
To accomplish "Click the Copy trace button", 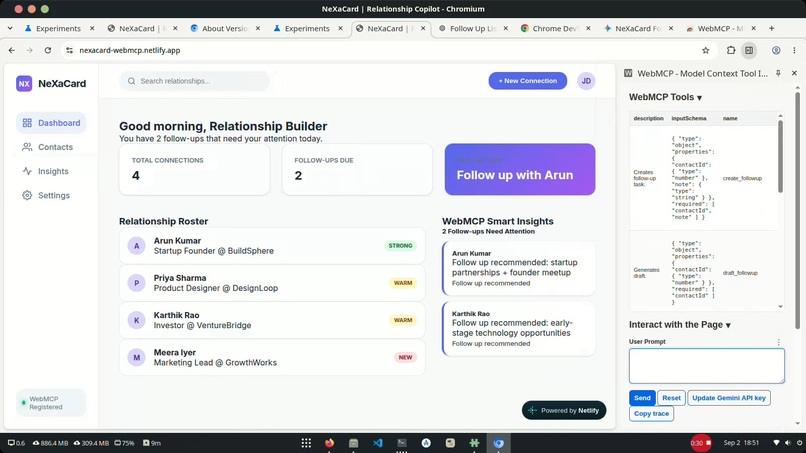I will click(651, 413).
